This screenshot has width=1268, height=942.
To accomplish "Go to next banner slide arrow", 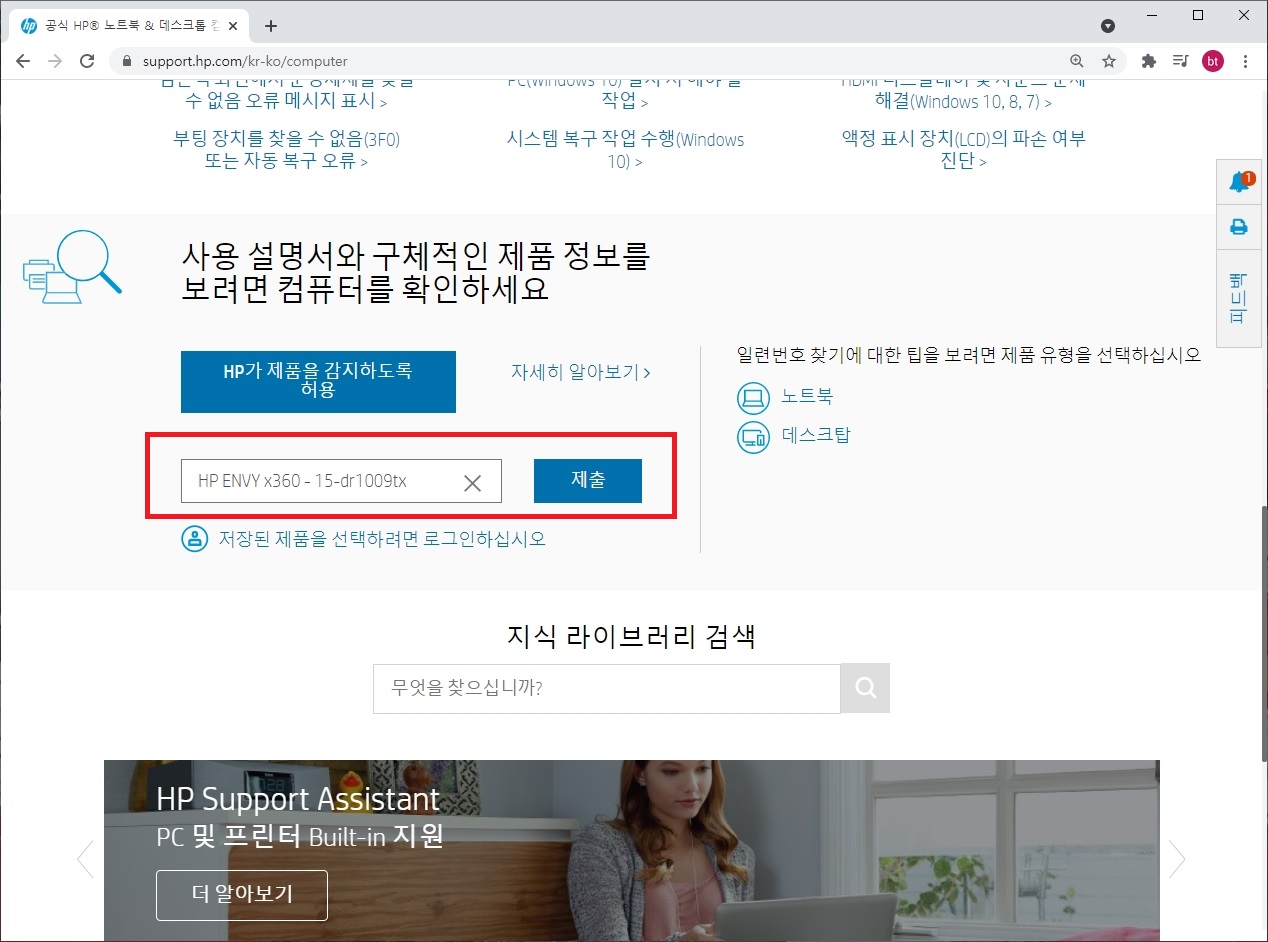I will coord(1177,858).
